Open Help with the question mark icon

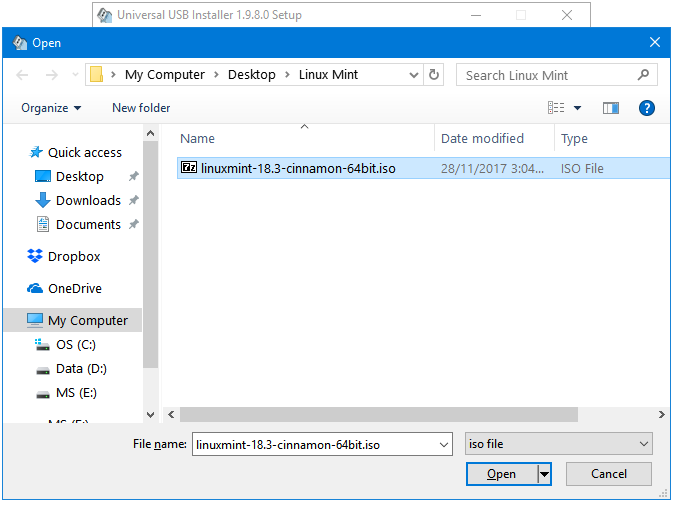pyautogui.click(x=646, y=108)
